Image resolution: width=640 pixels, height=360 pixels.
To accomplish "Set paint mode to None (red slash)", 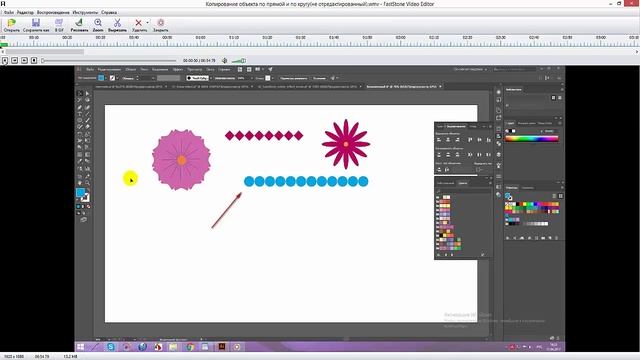I will pos(88,207).
